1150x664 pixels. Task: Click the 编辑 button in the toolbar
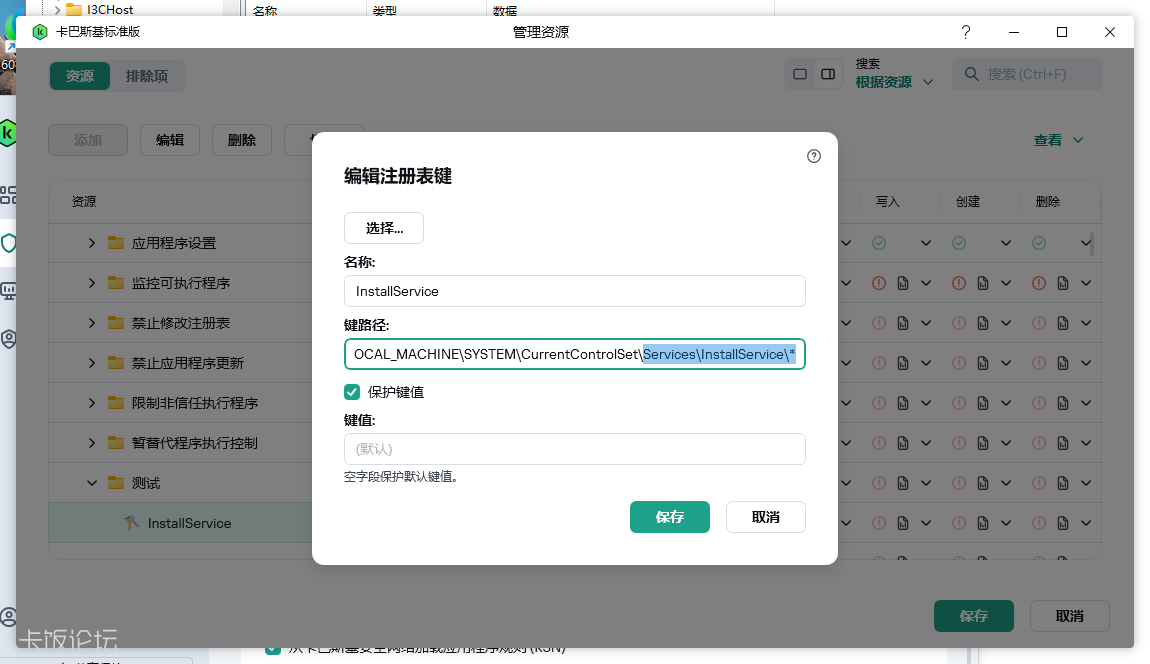(x=169, y=140)
